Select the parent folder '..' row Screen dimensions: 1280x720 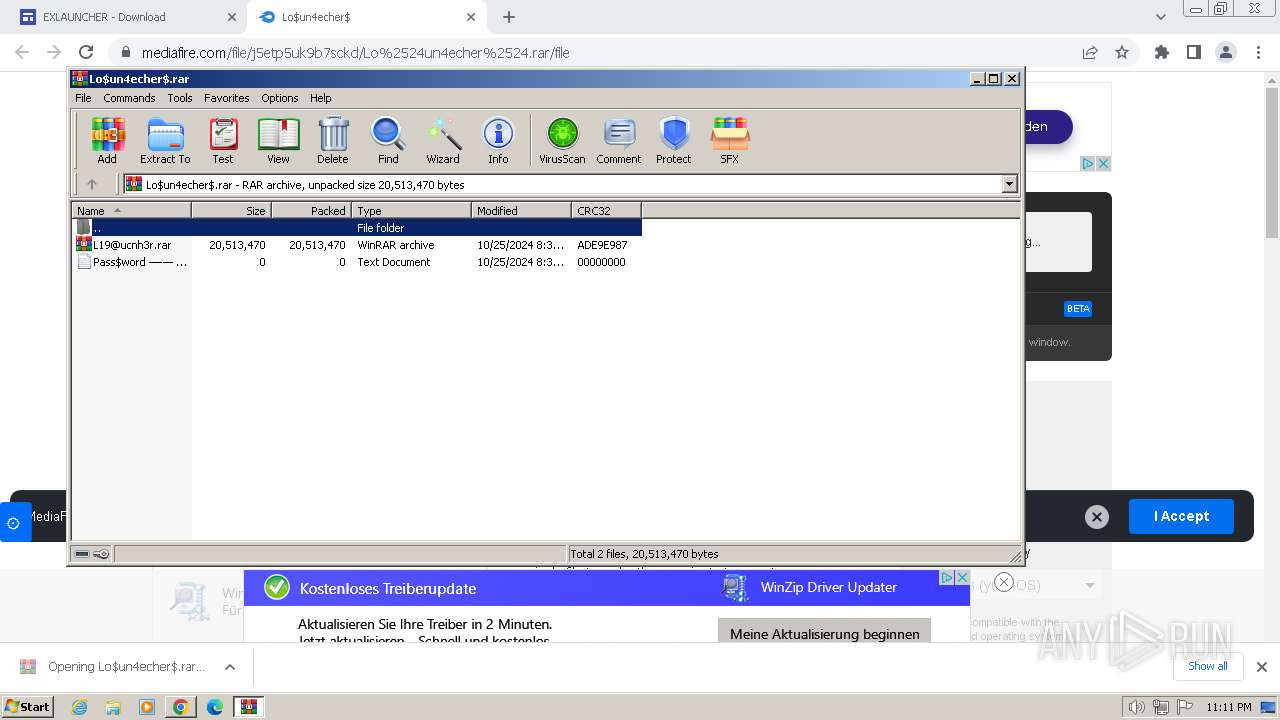357,228
